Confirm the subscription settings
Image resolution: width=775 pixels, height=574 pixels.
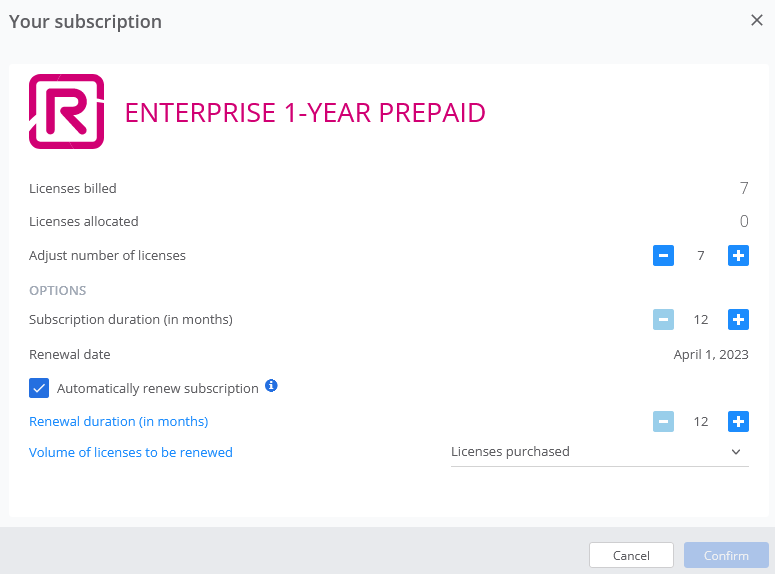(x=726, y=555)
